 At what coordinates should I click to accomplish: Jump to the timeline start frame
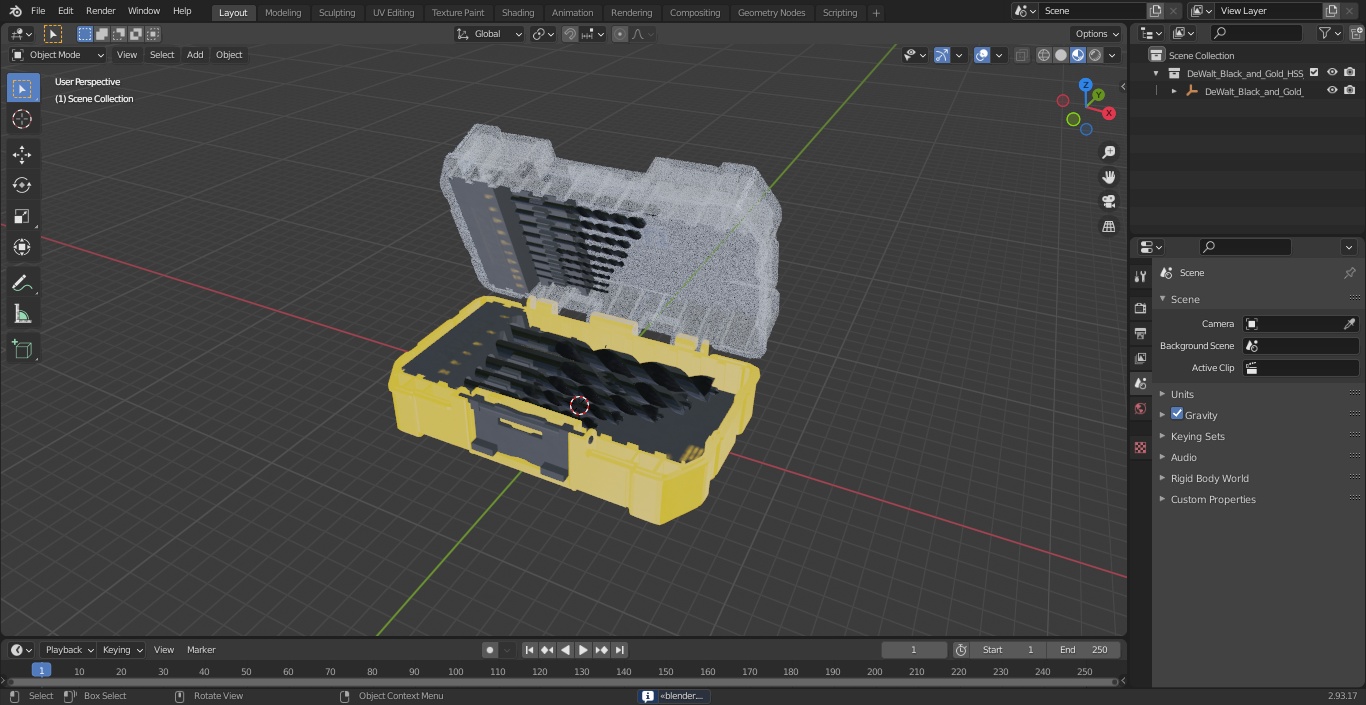(x=530, y=650)
